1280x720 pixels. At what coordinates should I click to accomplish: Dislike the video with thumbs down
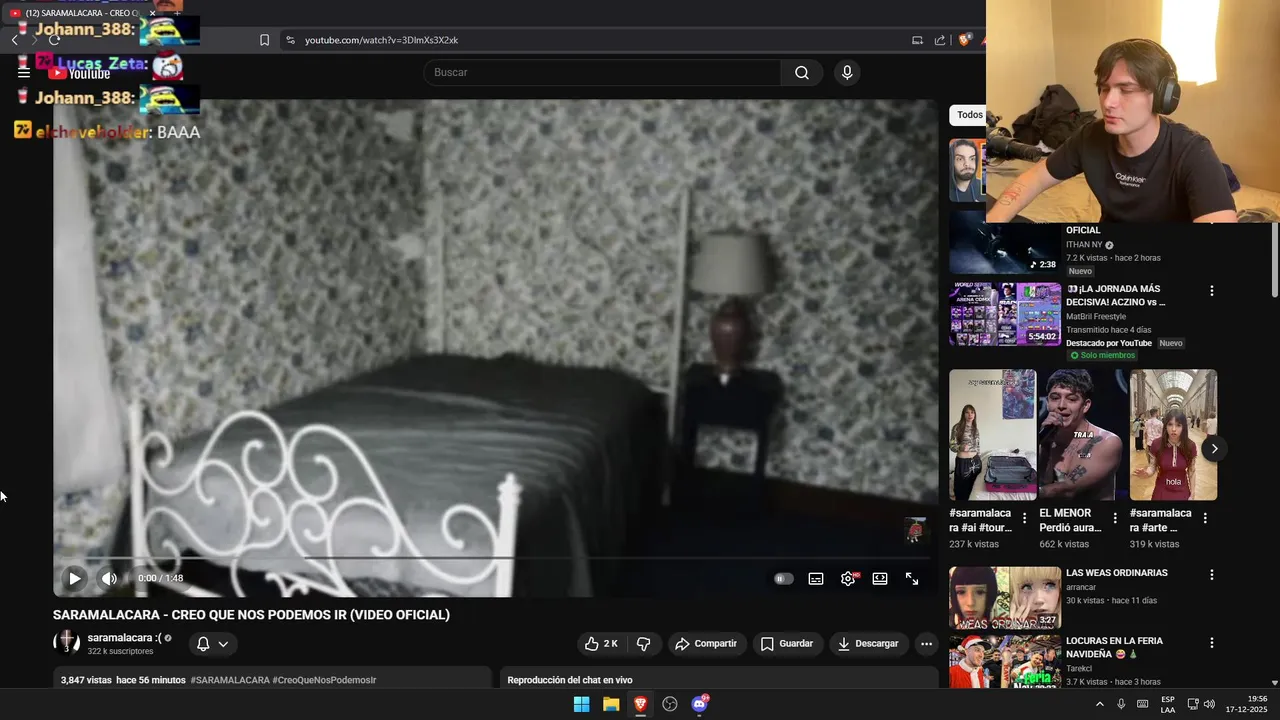644,644
